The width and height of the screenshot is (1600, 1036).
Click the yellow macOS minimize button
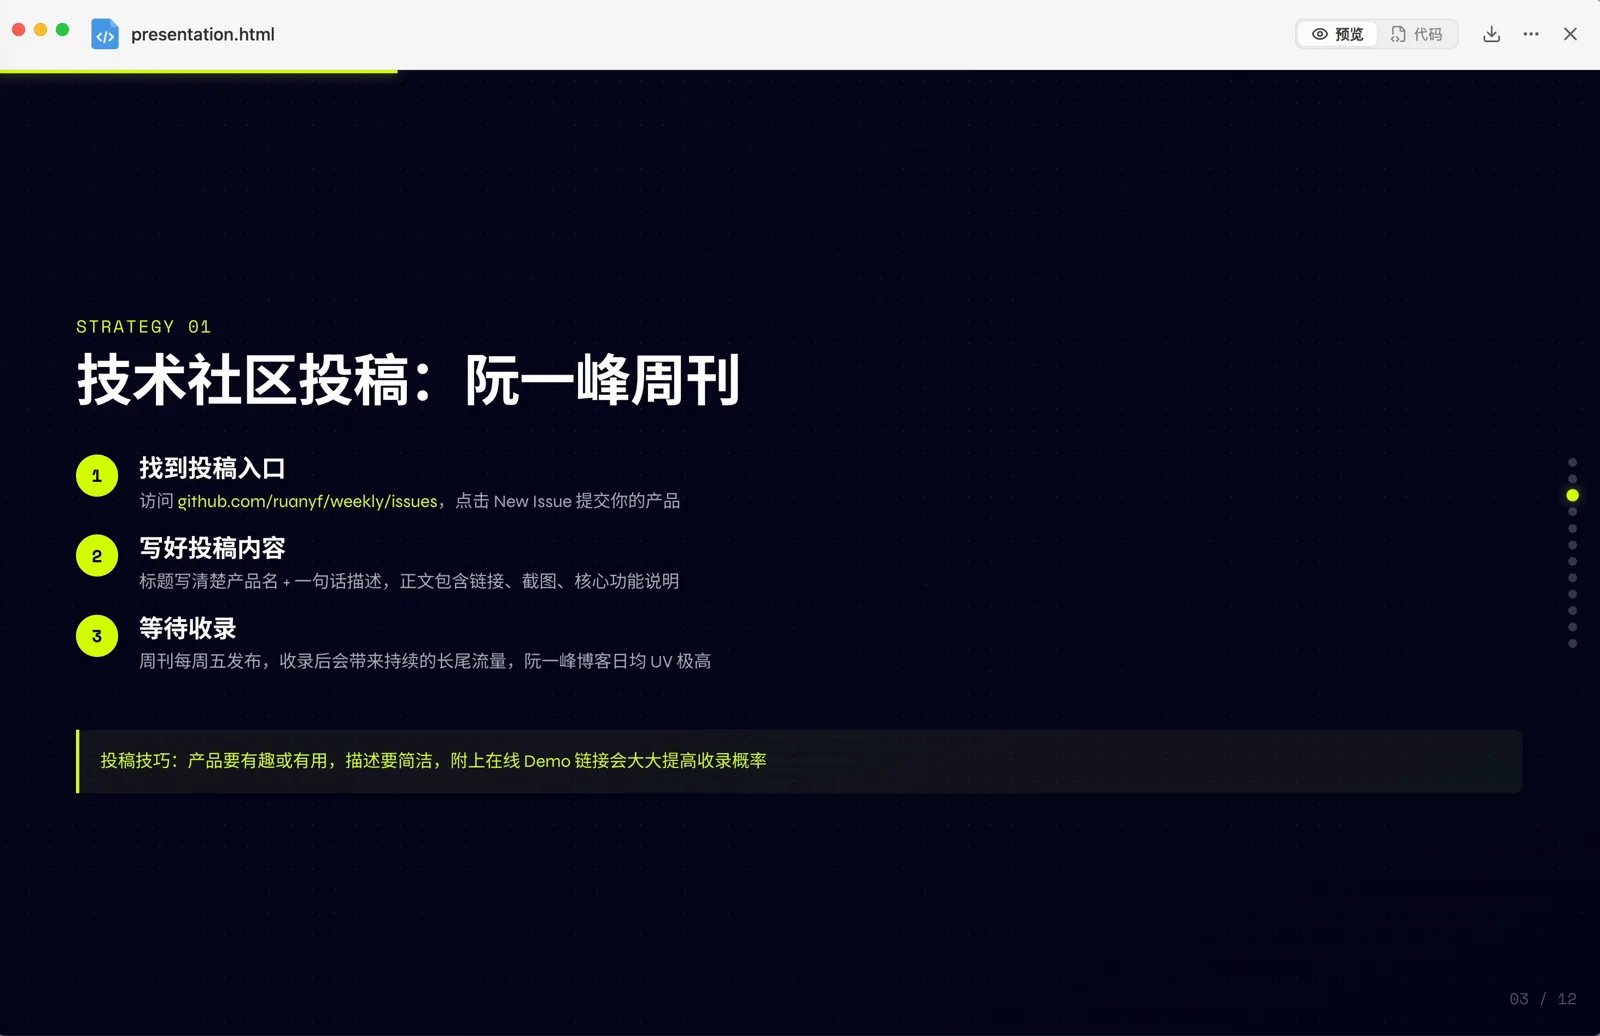coord(41,30)
